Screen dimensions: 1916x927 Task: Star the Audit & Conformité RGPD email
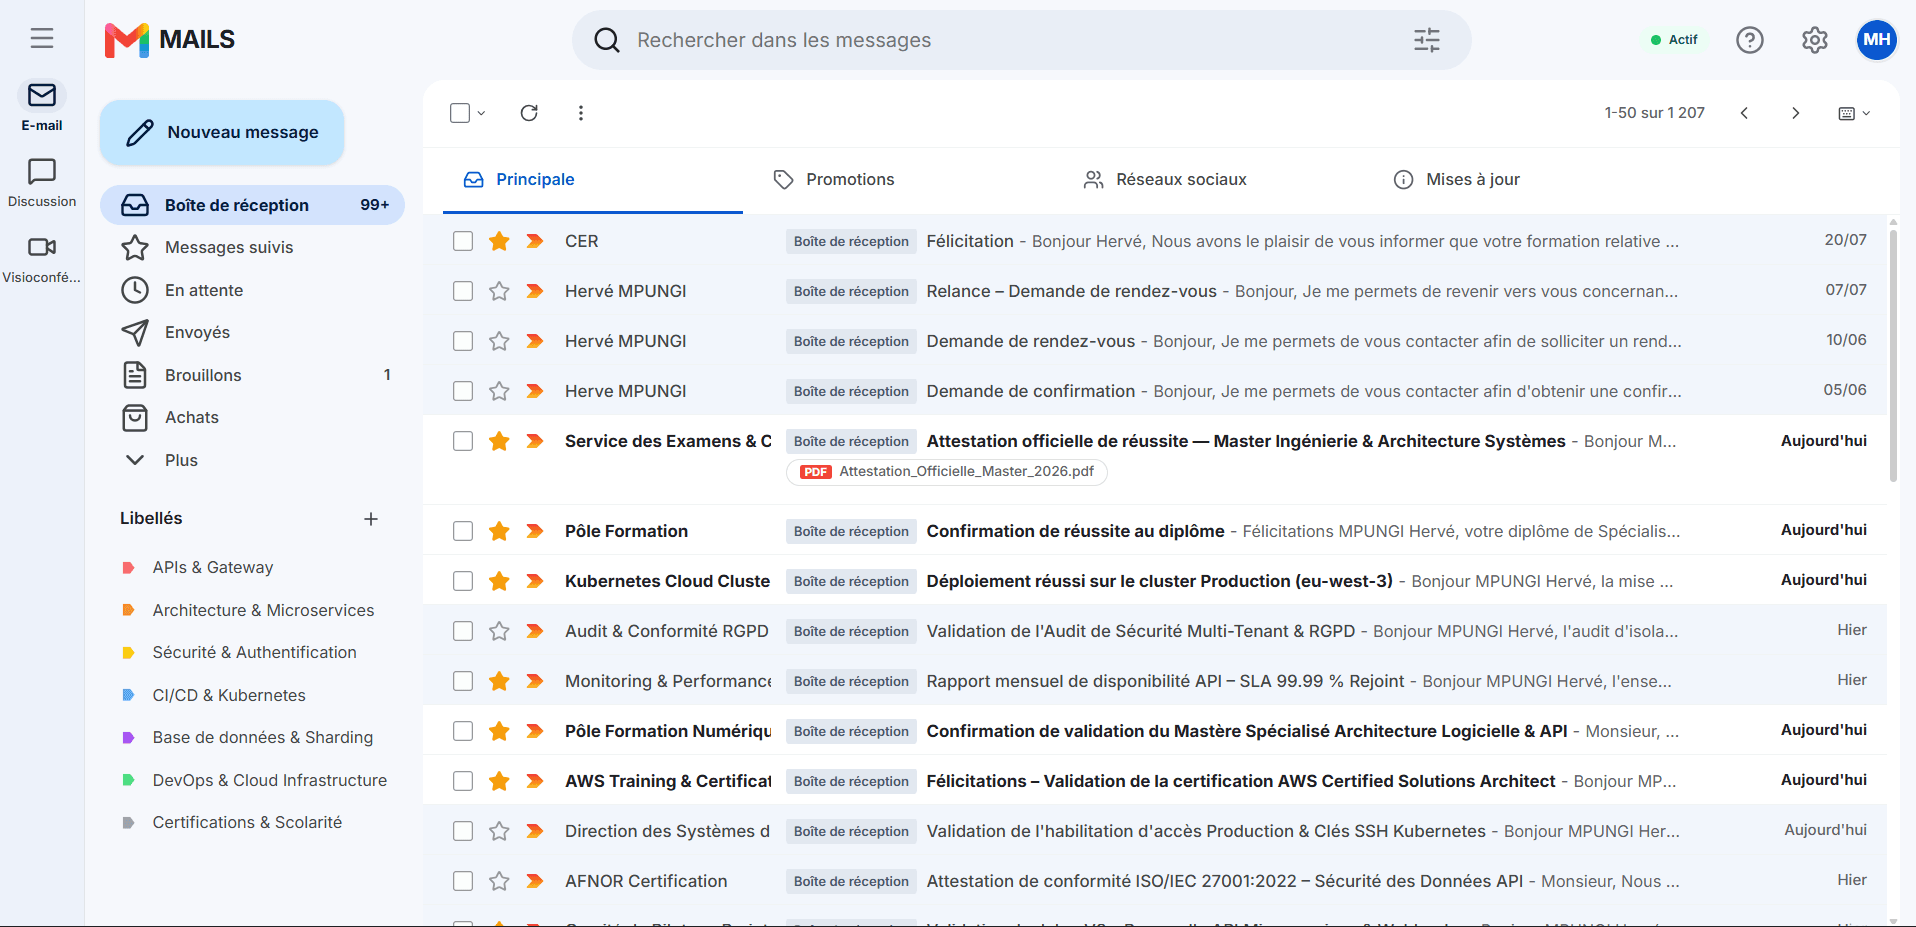point(499,631)
